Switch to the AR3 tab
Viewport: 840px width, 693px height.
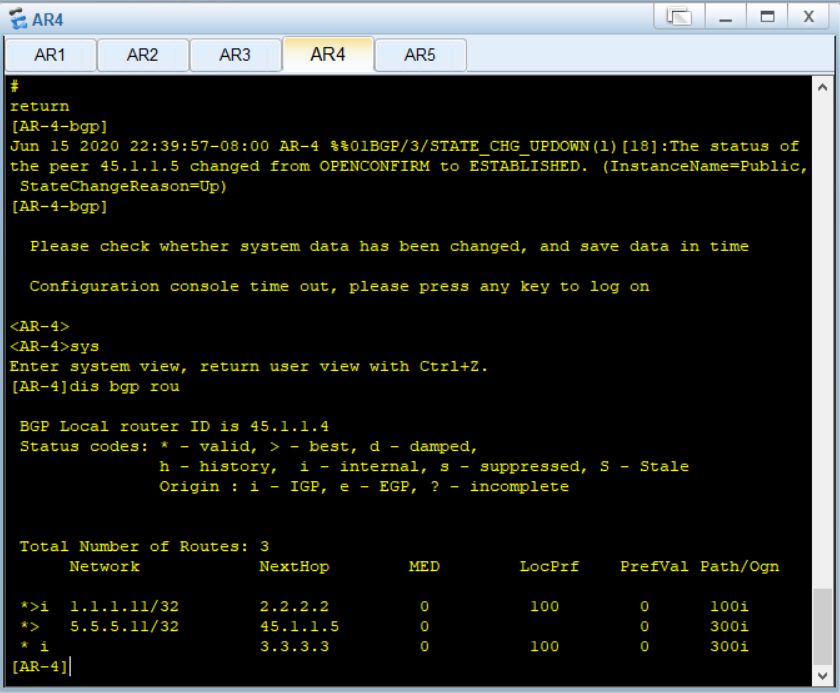point(236,55)
